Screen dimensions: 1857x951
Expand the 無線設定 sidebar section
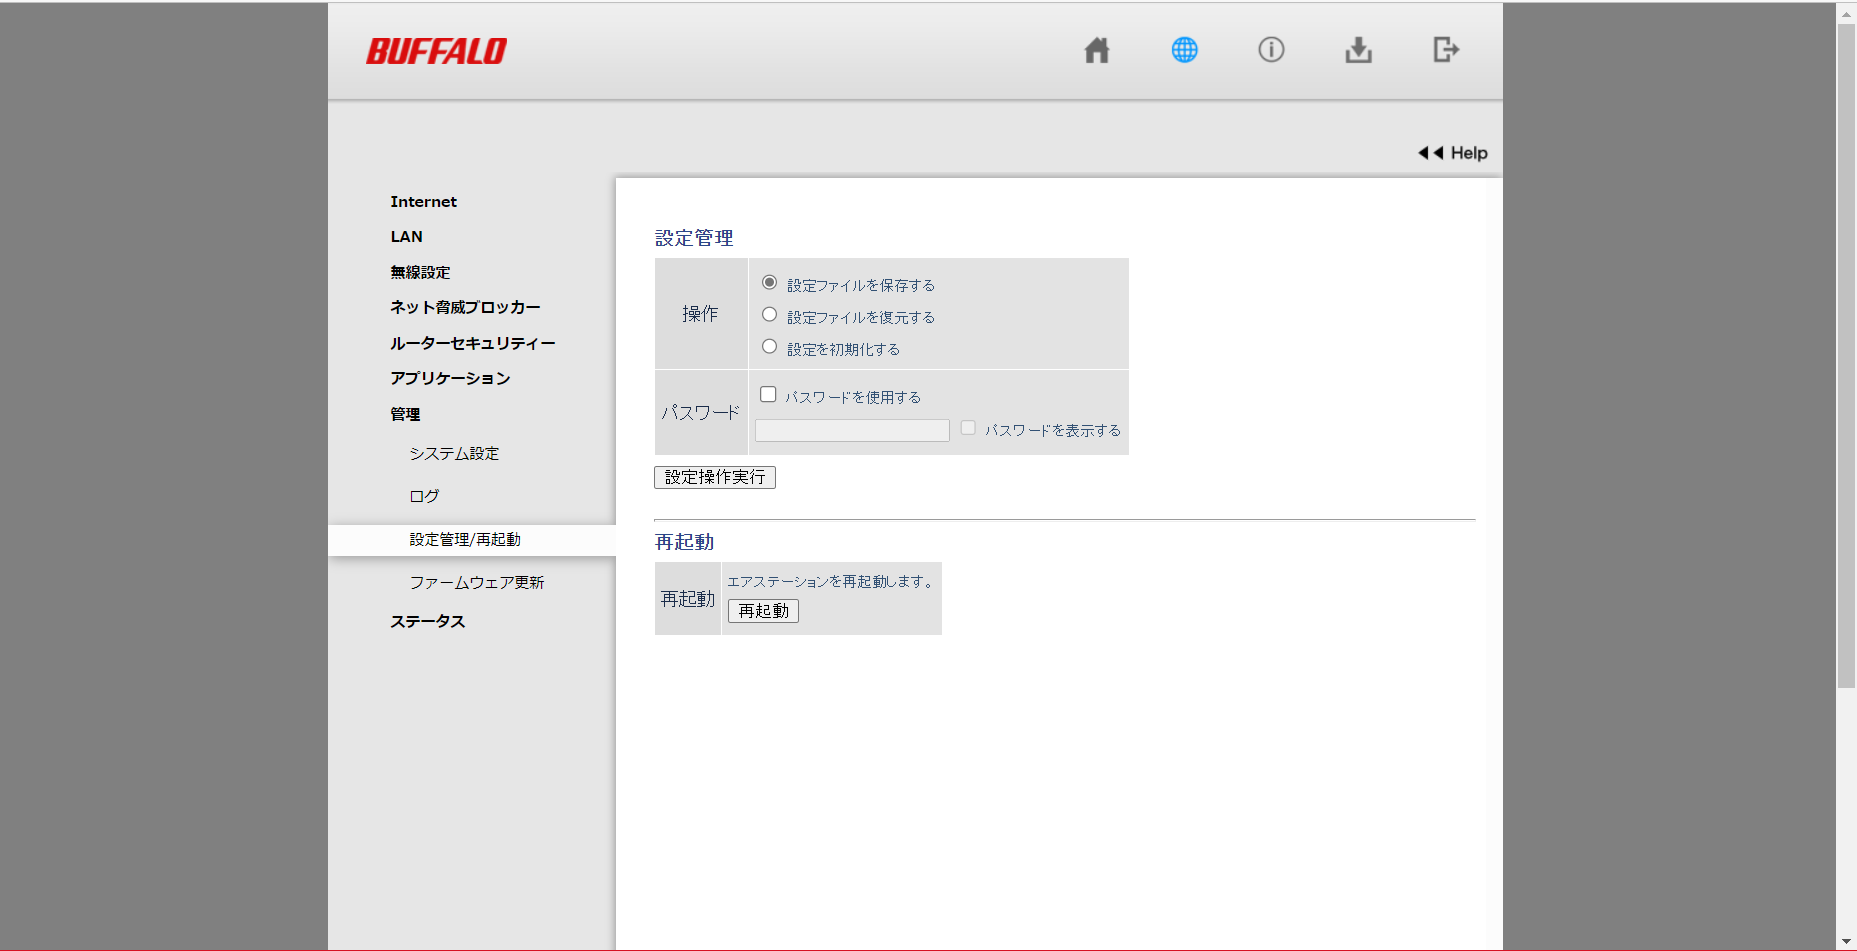pos(420,272)
